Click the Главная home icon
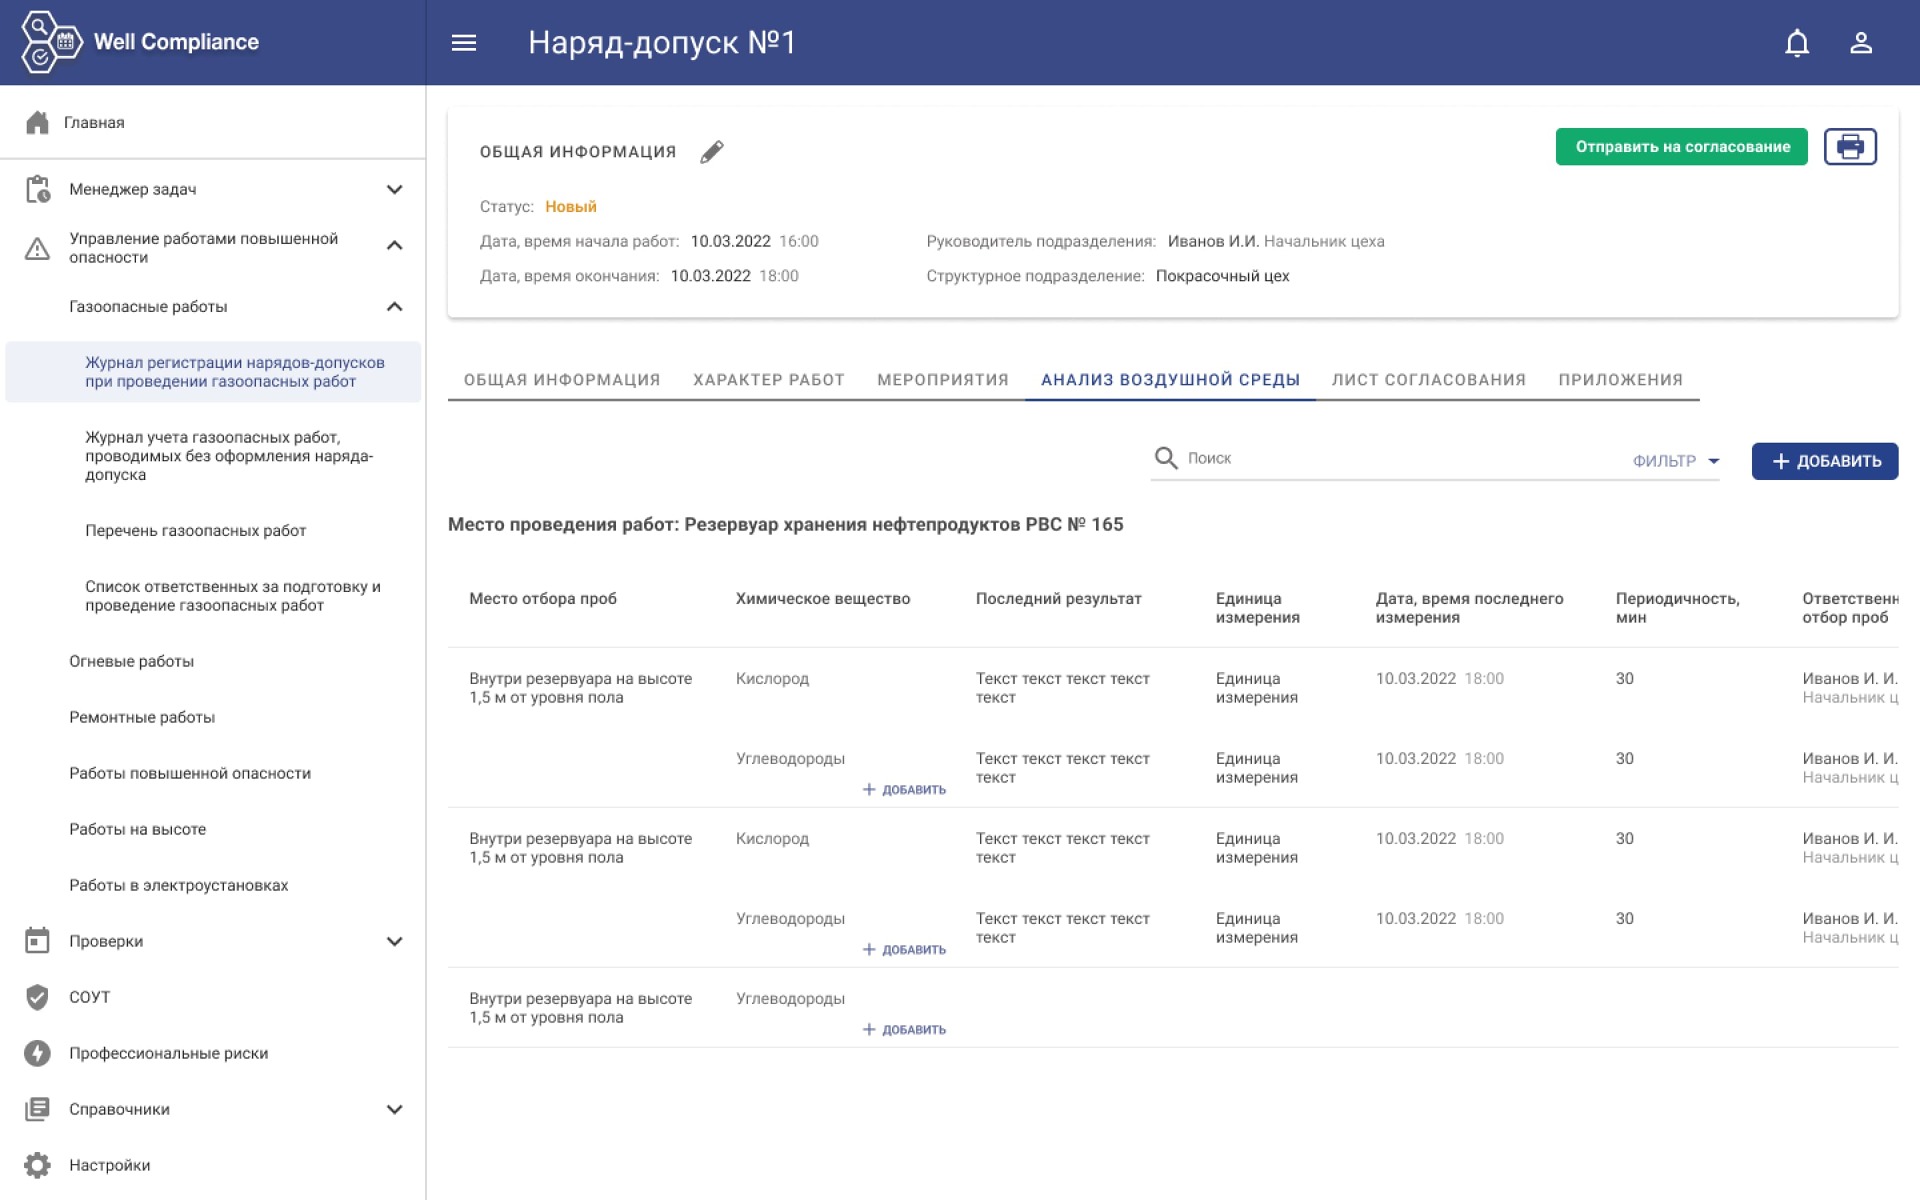This screenshot has height=1200, width=1920. click(x=37, y=122)
